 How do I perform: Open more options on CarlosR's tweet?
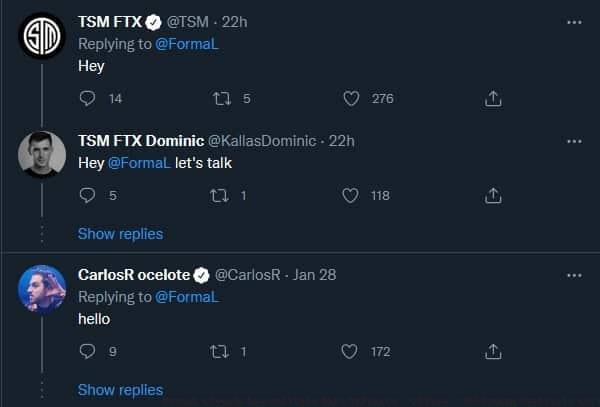click(x=574, y=274)
